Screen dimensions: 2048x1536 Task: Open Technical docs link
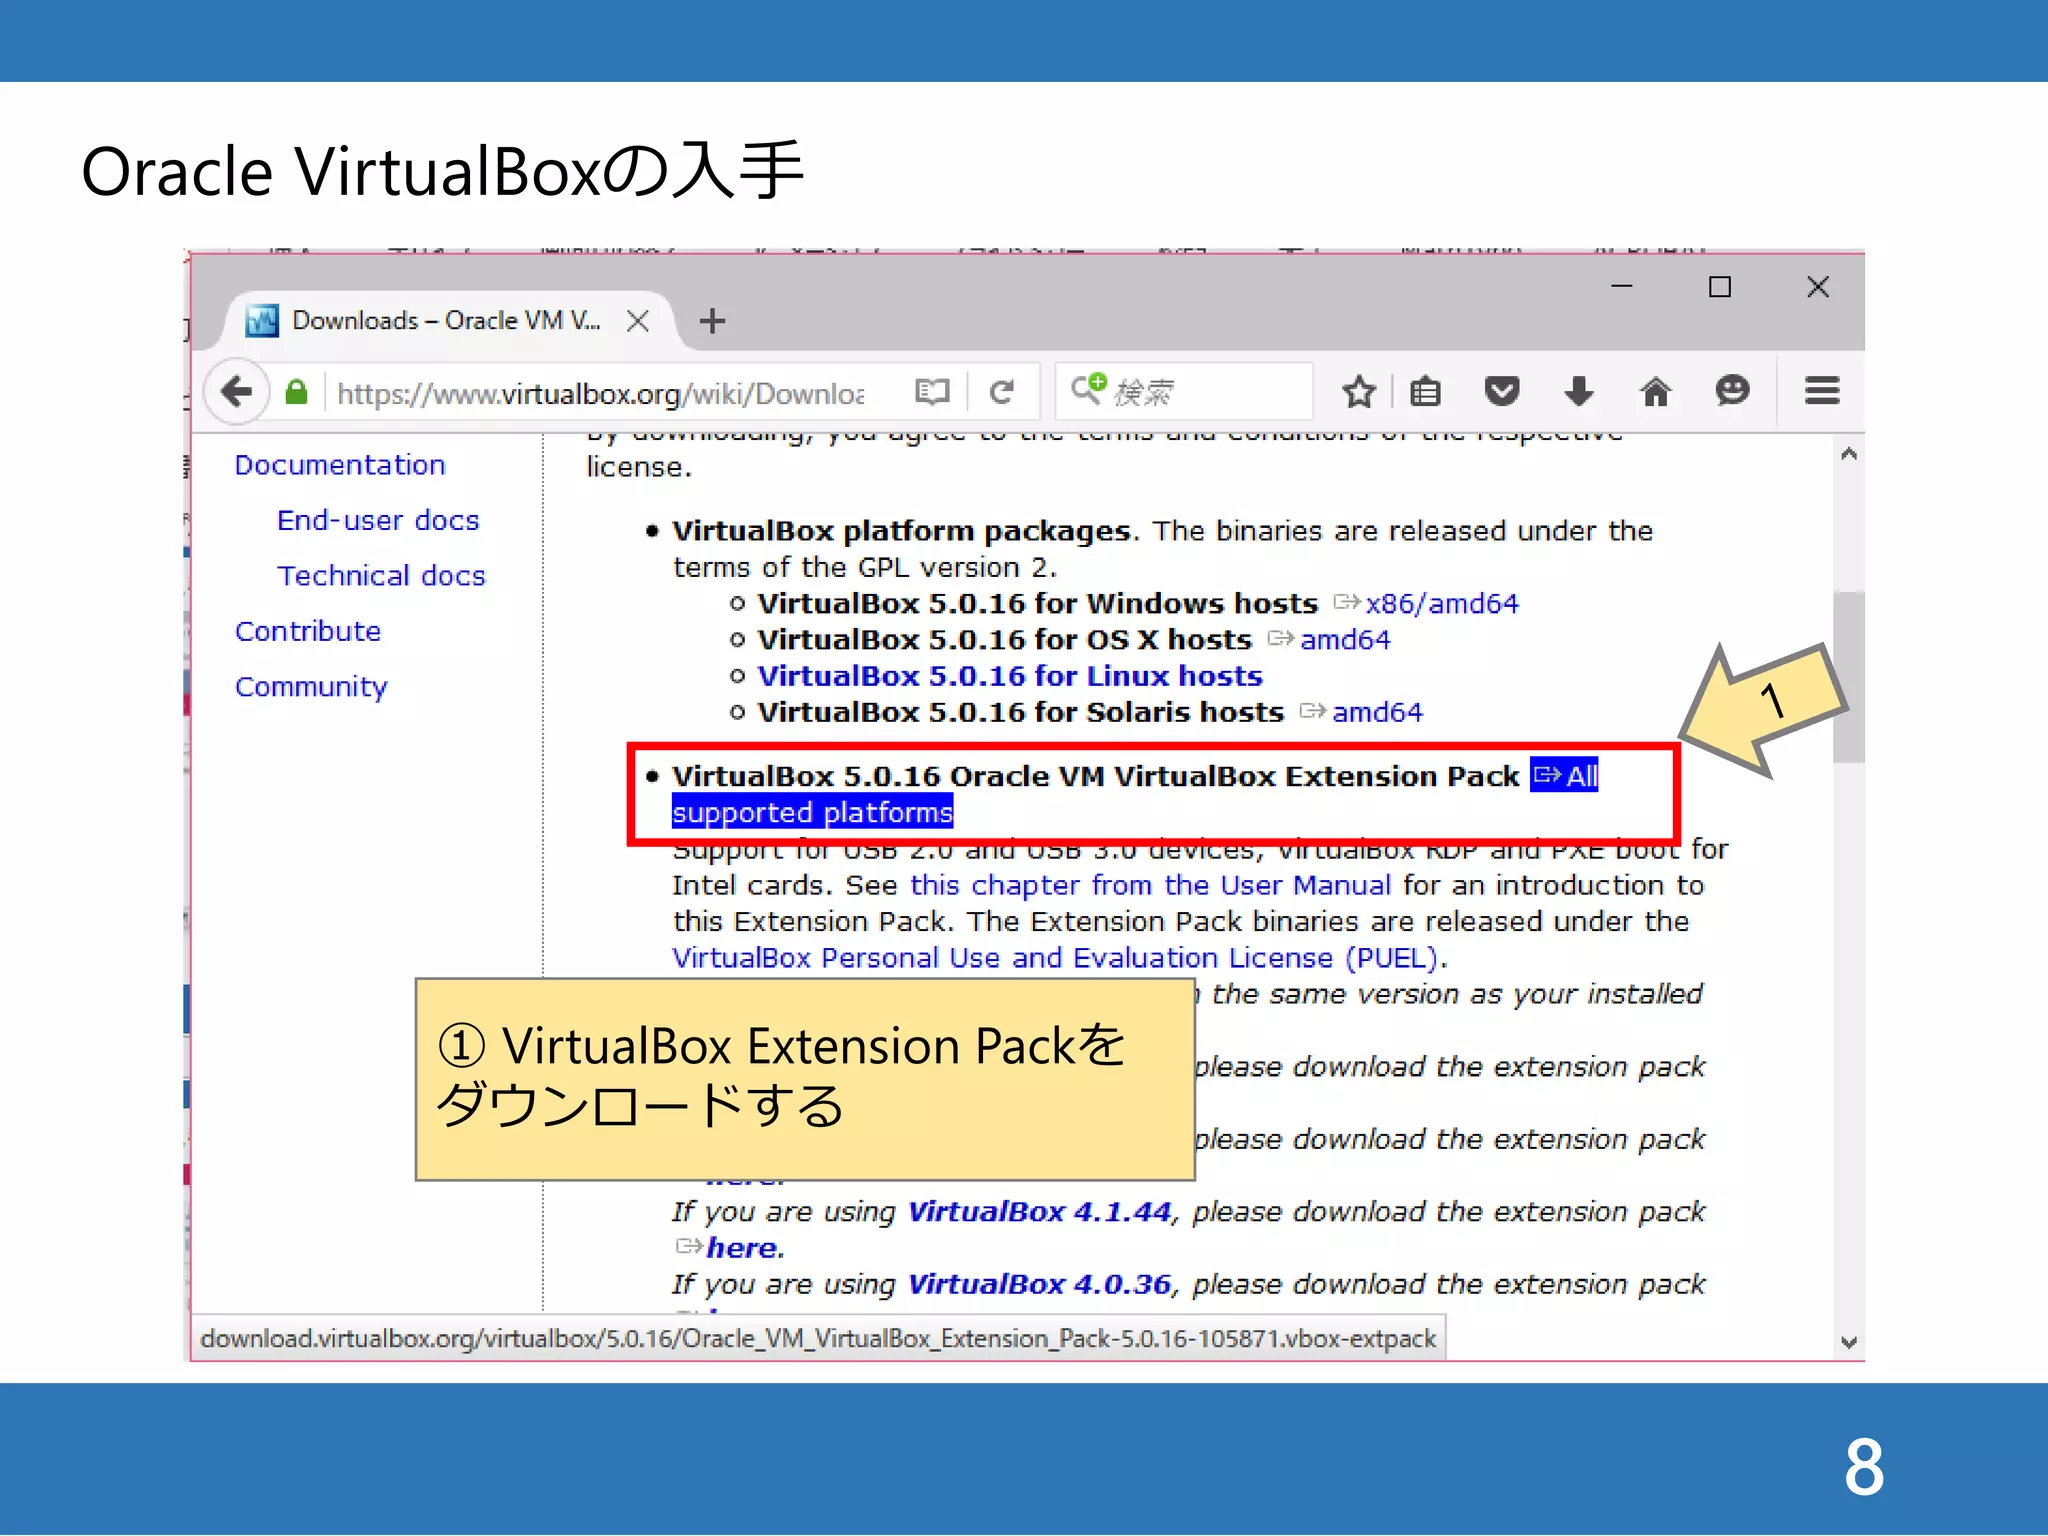click(381, 576)
